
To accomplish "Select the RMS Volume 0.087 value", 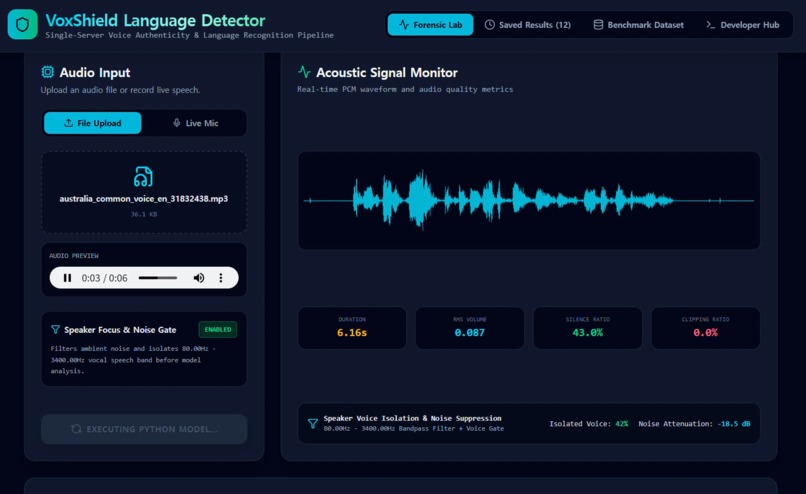I will pyautogui.click(x=469, y=333).
